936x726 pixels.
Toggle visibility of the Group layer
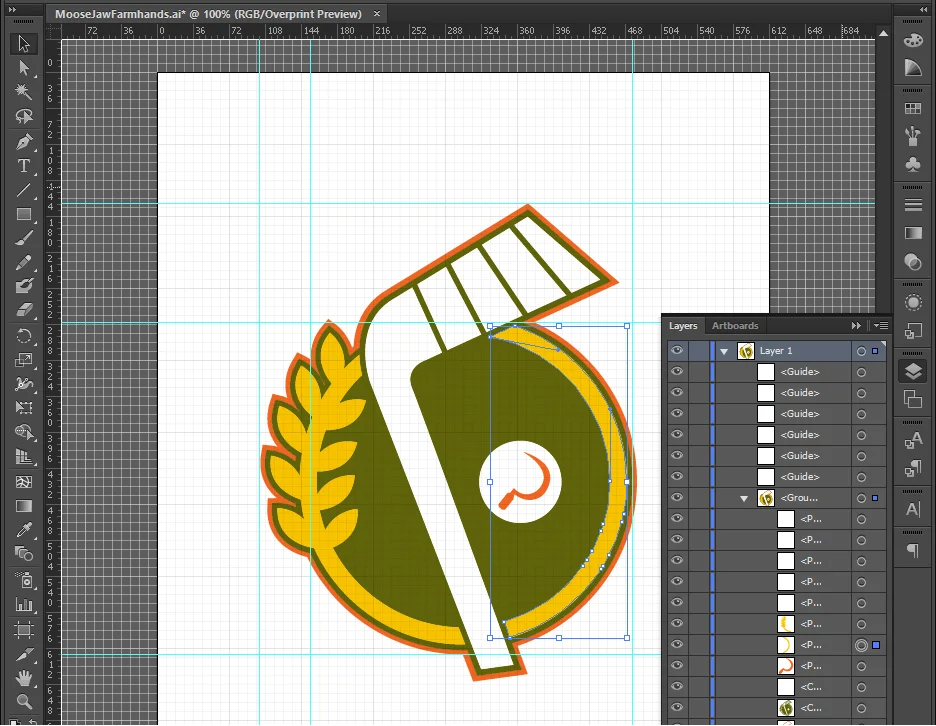coord(677,497)
